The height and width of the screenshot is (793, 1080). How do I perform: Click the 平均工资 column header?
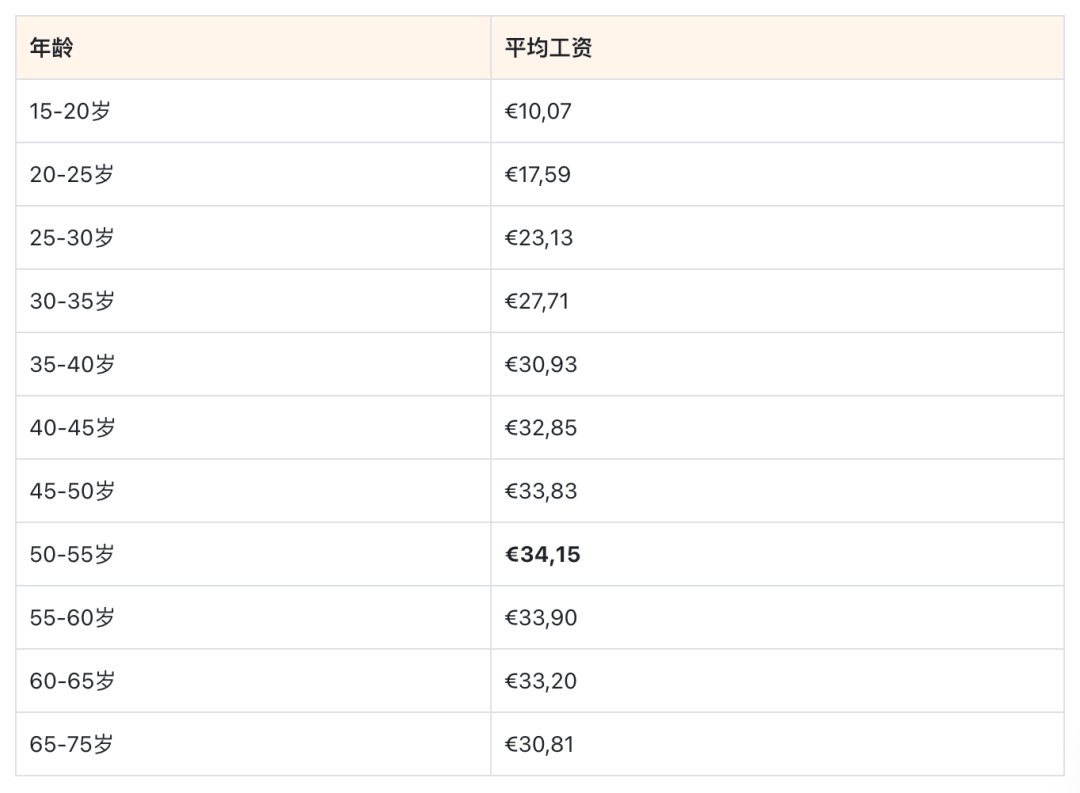tap(548, 48)
